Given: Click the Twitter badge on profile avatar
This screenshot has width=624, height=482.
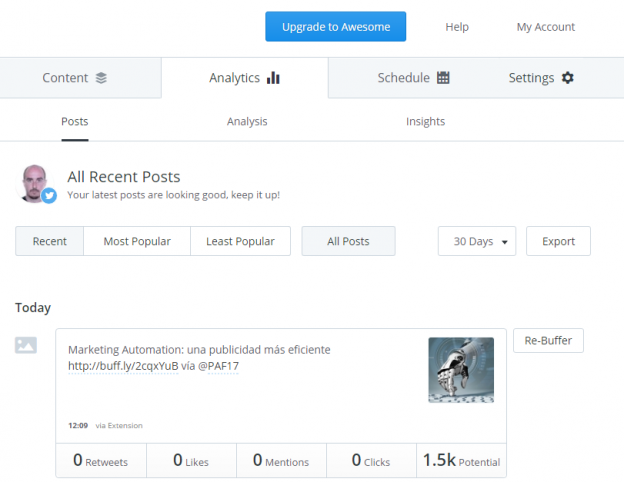Looking at the screenshot, I should (49, 196).
